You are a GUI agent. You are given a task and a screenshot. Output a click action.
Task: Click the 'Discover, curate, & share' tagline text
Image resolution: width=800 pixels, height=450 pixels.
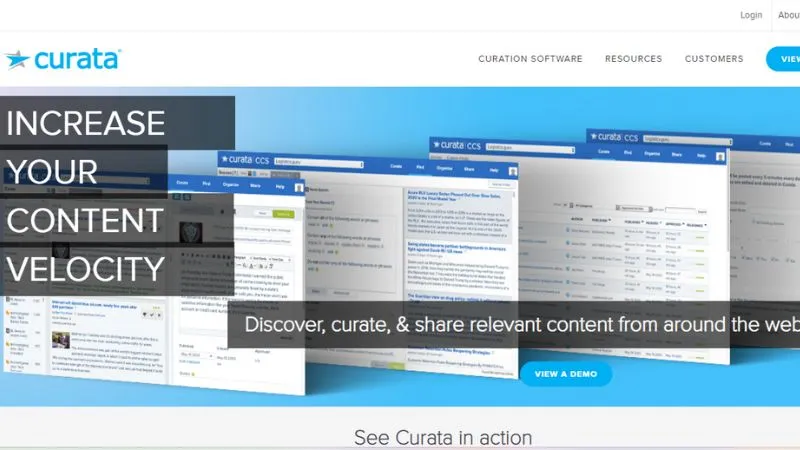click(522, 324)
